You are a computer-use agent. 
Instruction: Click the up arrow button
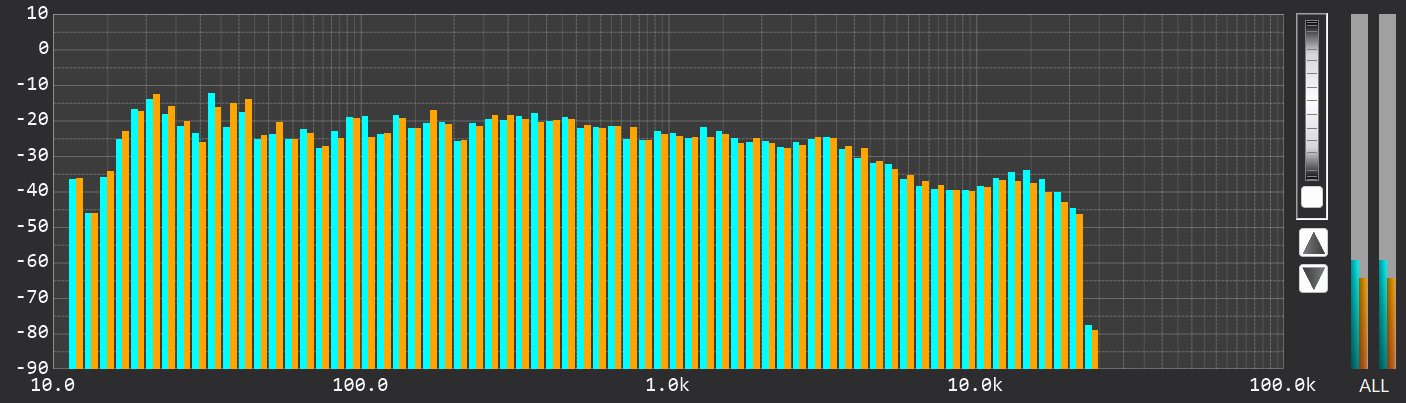(x=1313, y=242)
